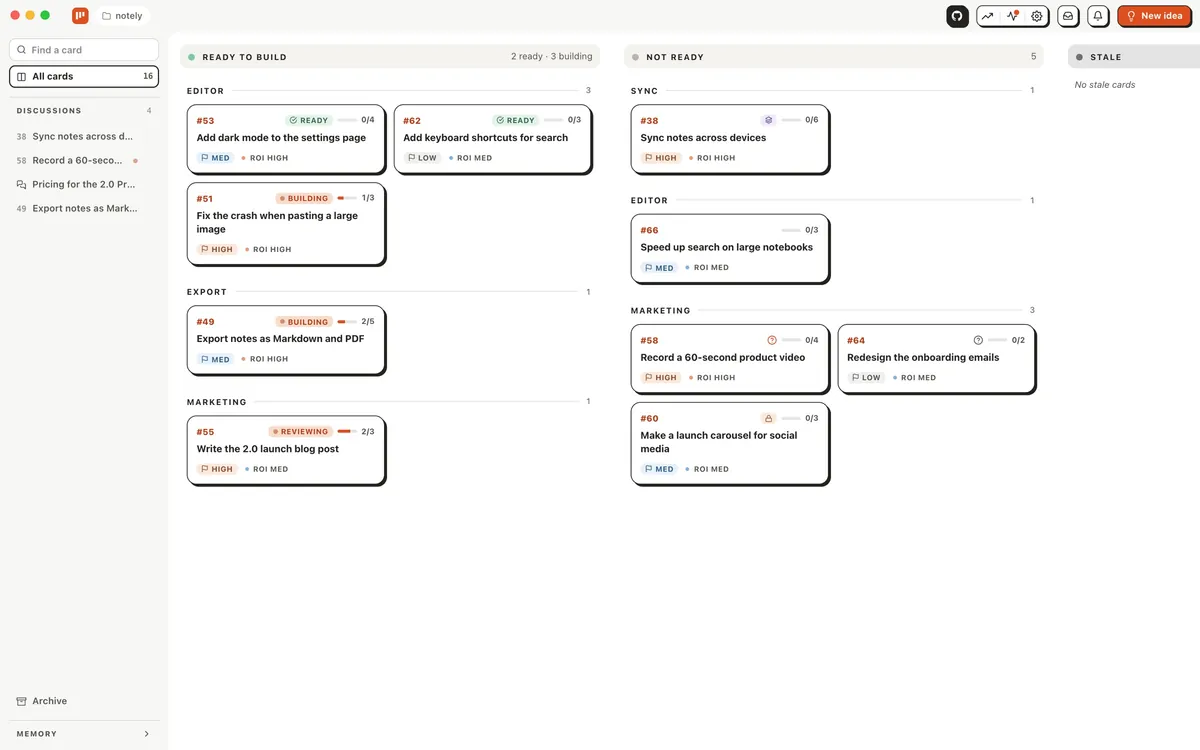Image resolution: width=1200 pixels, height=750 pixels.
Task: Open card #38 Sync notes across devices
Action: pos(729,139)
